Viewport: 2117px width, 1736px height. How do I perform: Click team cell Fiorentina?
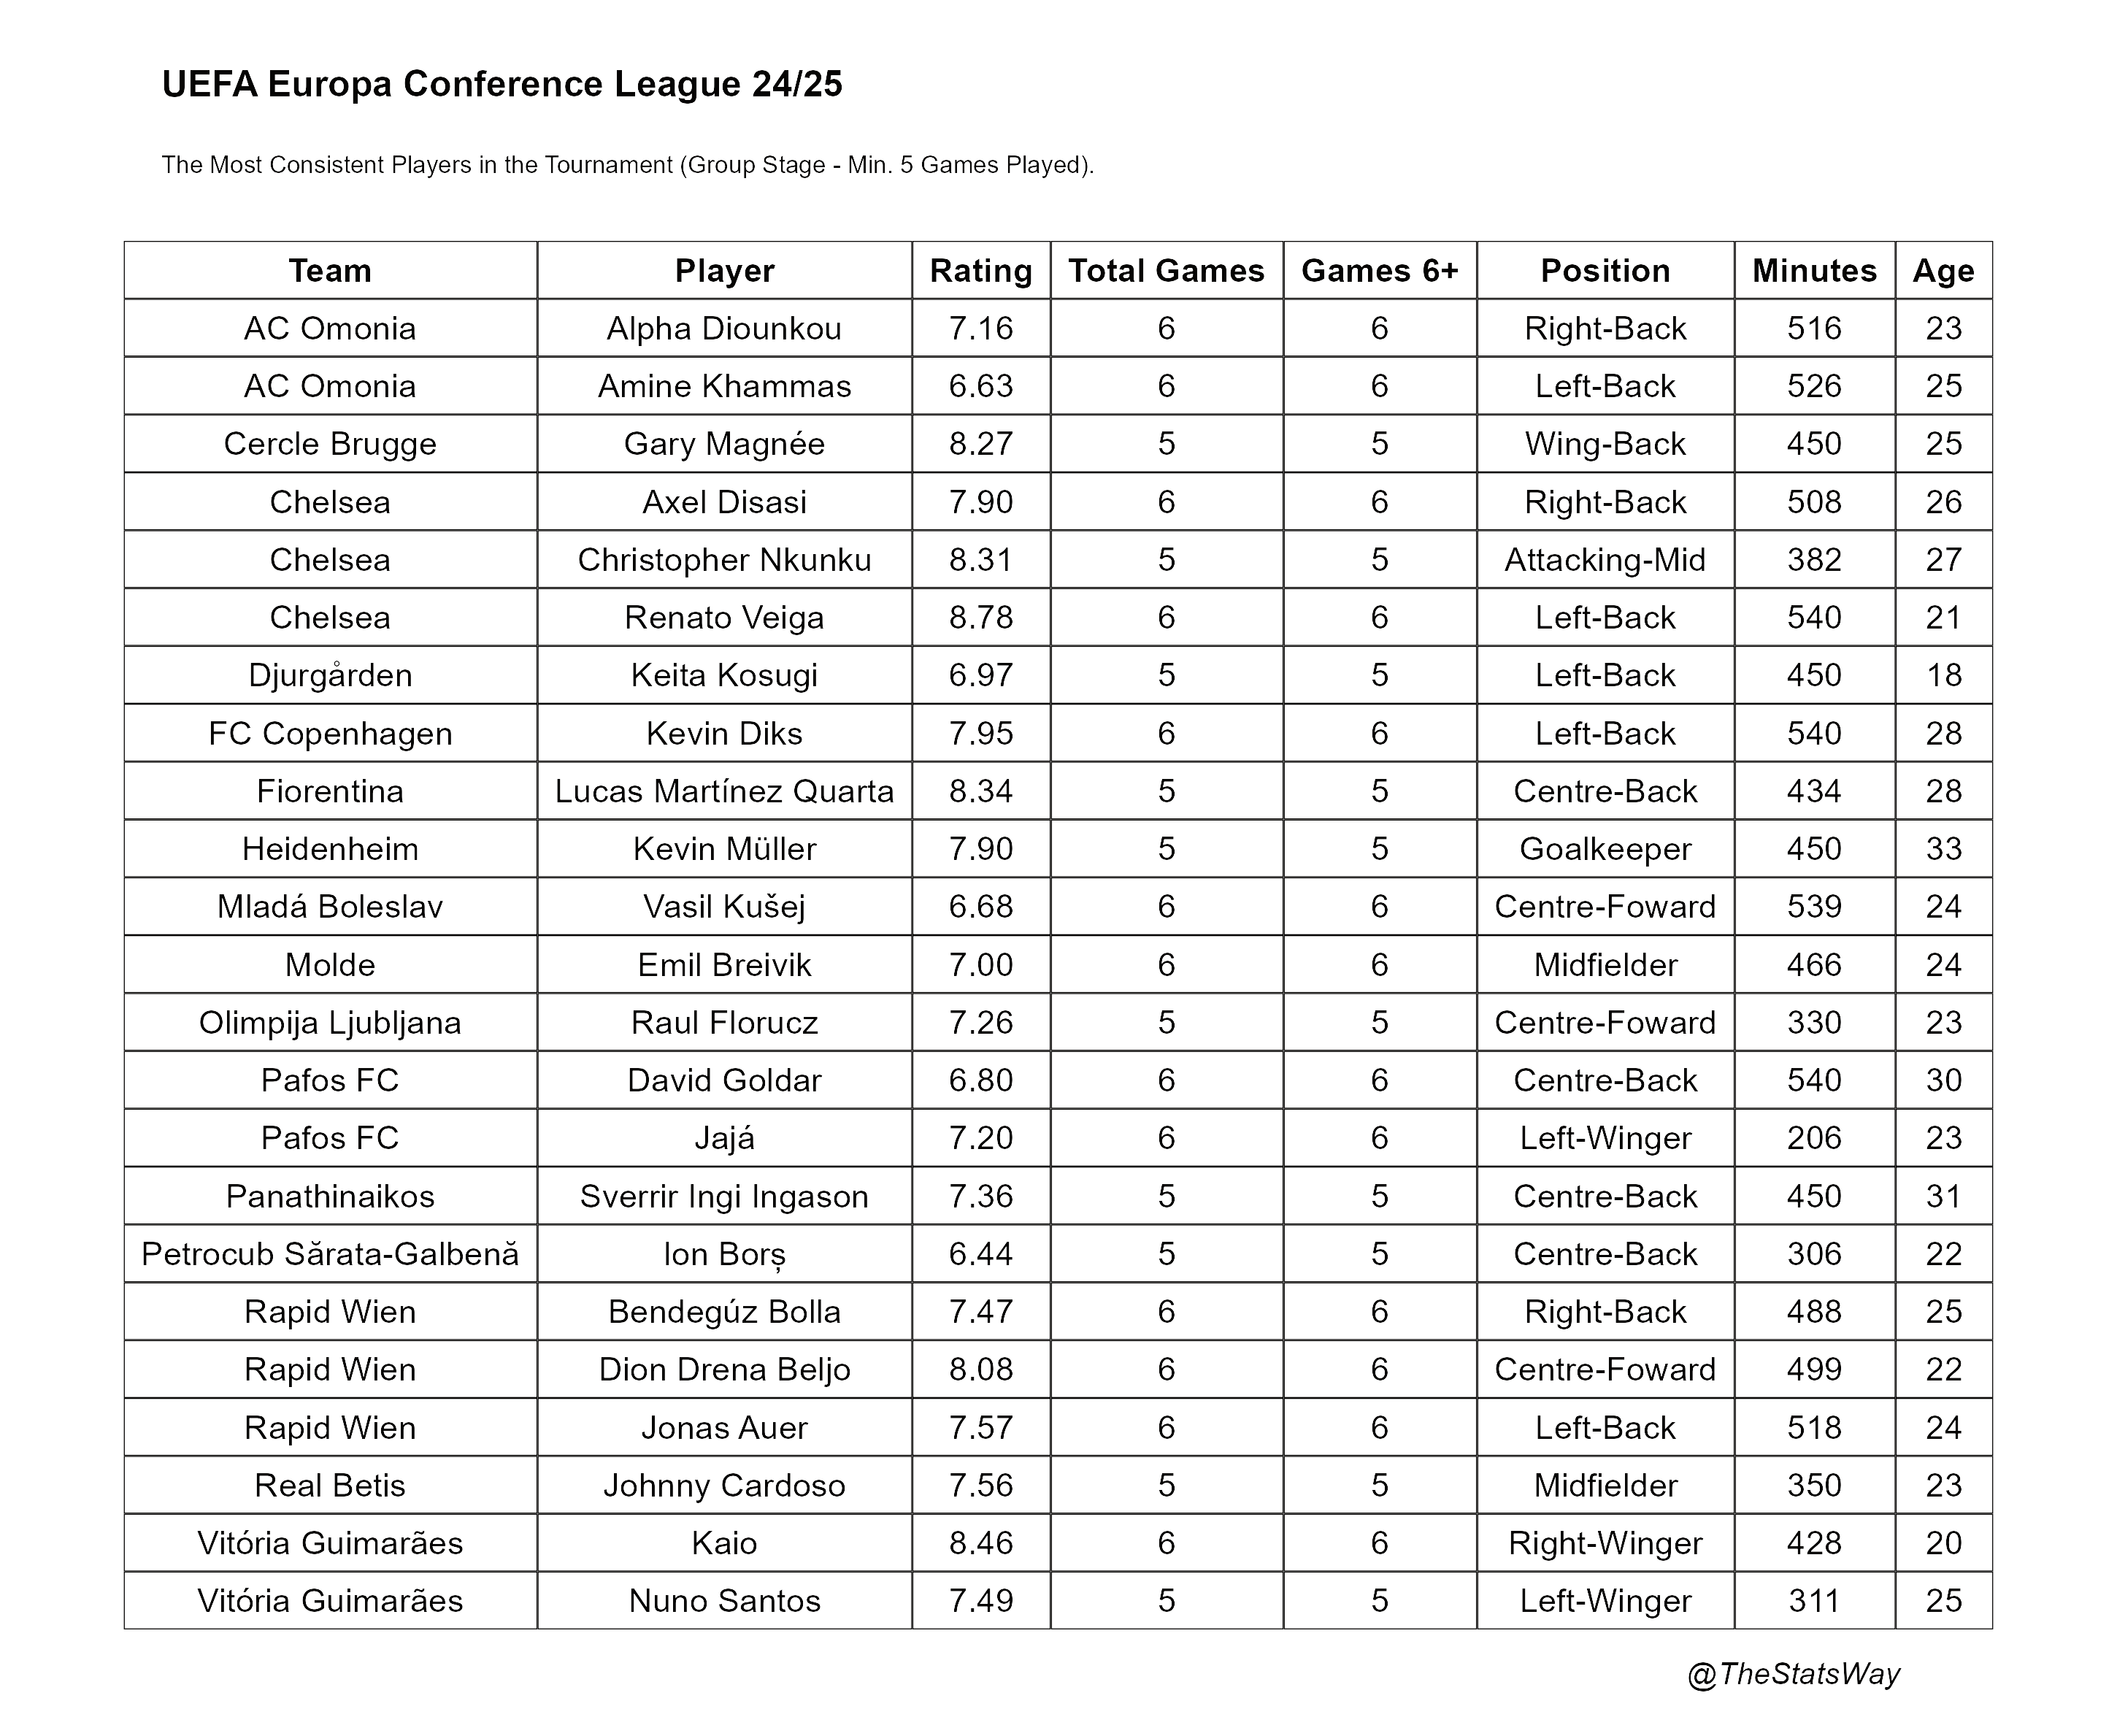click(x=330, y=792)
